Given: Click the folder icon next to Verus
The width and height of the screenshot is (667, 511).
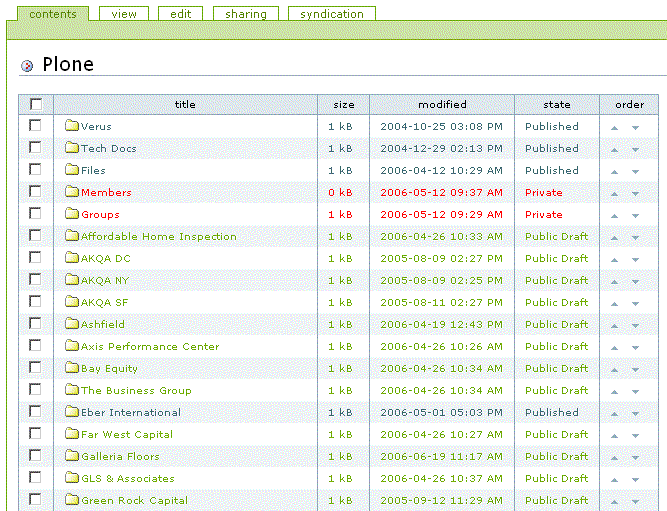Looking at the screenshot, I should coord(71,127).
